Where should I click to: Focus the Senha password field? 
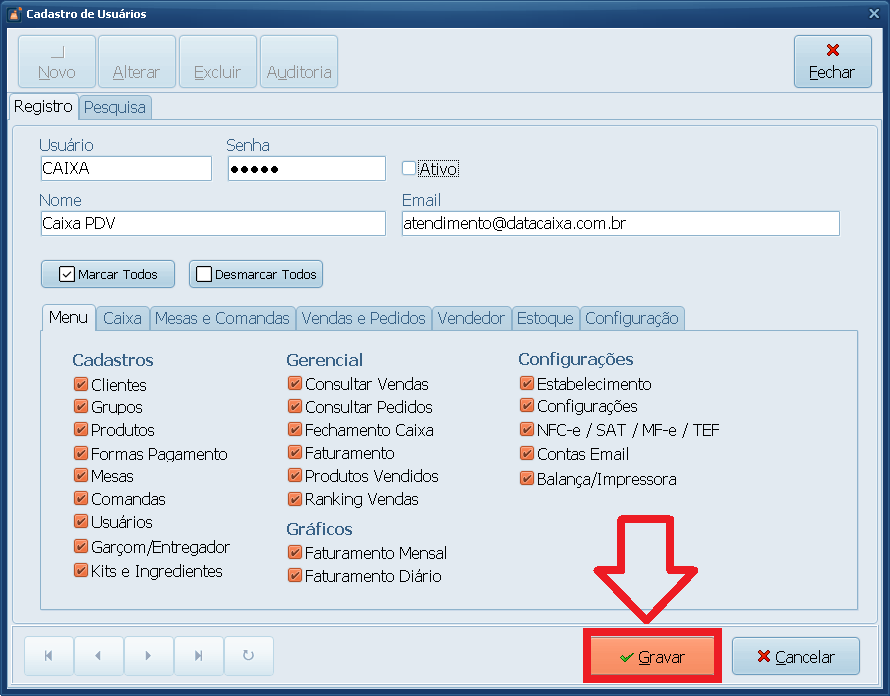coord(306,169)
